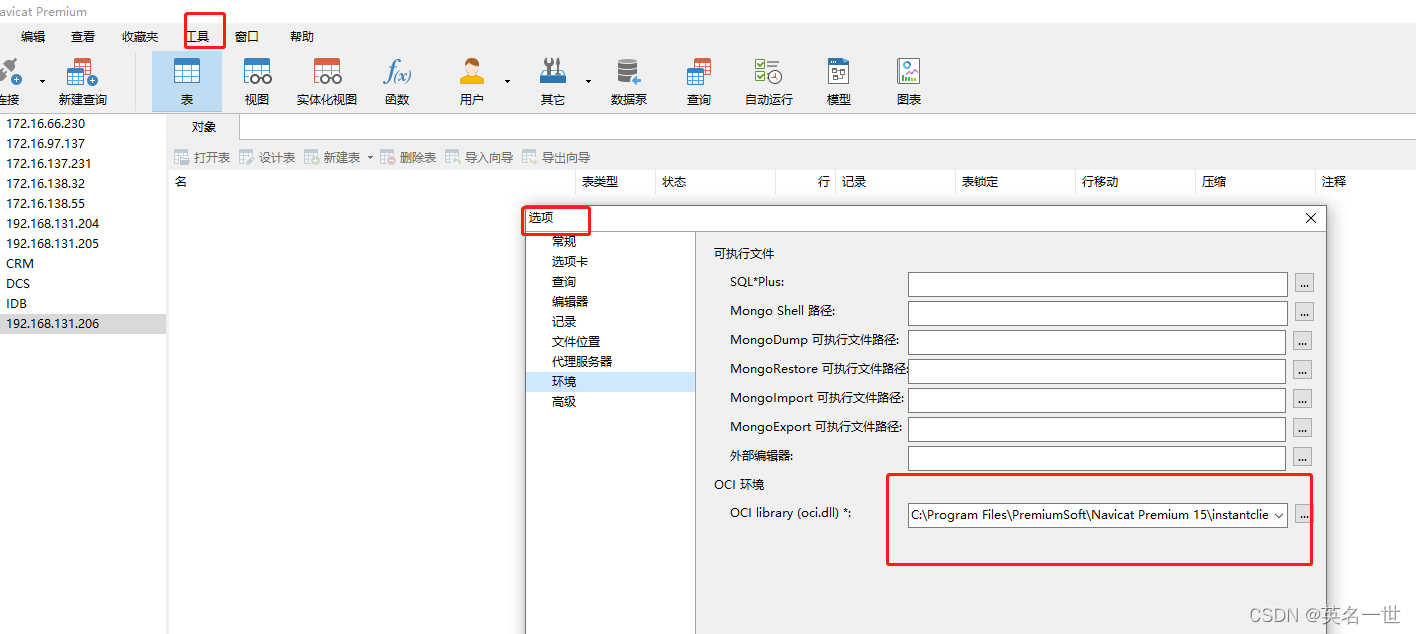Browse for the SQL*Plus executable
This screenshot has height=634, width=1416.
[1304, 283]
